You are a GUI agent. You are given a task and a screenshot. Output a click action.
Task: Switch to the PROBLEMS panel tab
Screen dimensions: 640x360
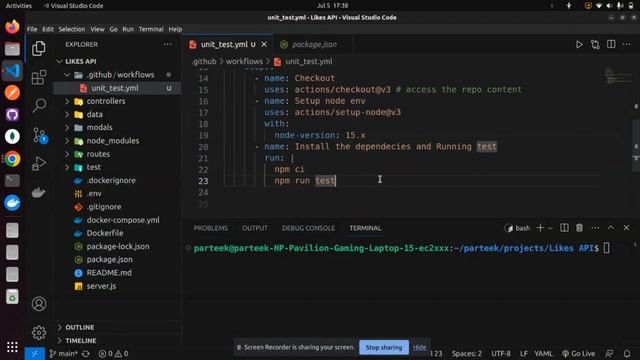(211, 228)
